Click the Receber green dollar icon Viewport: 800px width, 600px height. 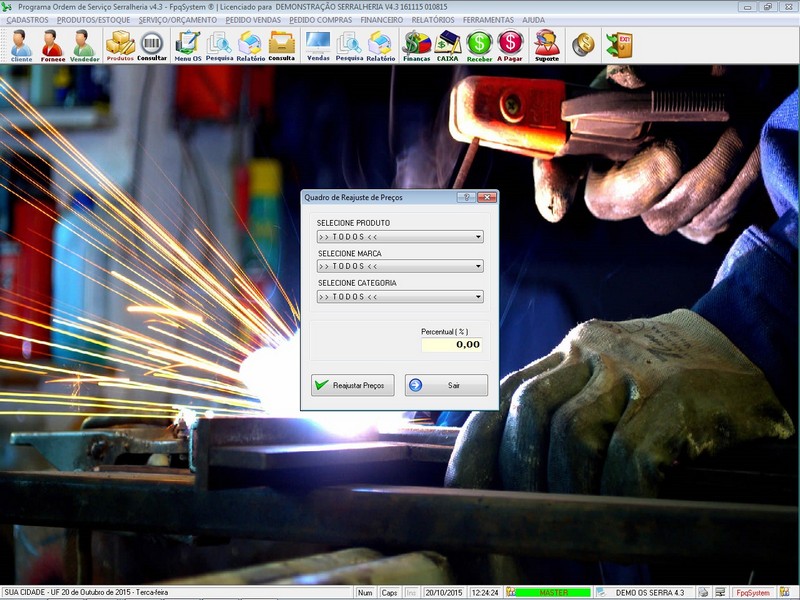pos(479,45)
